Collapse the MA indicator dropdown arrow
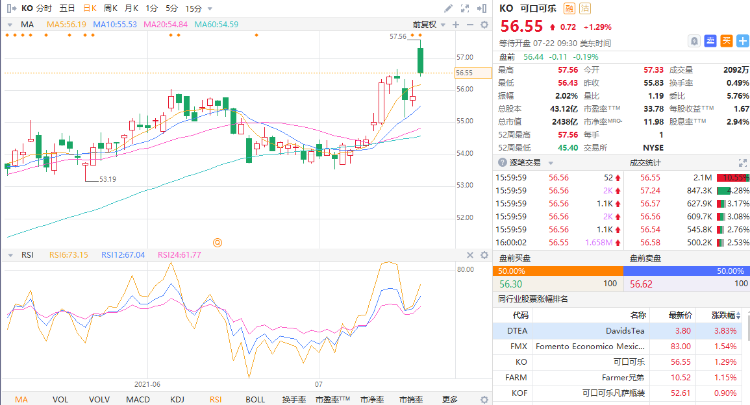 10,23
